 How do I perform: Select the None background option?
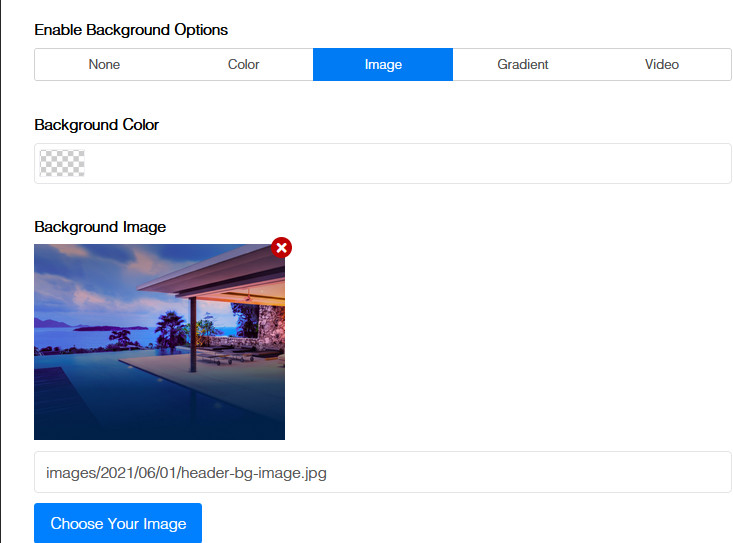click(104, 64)
